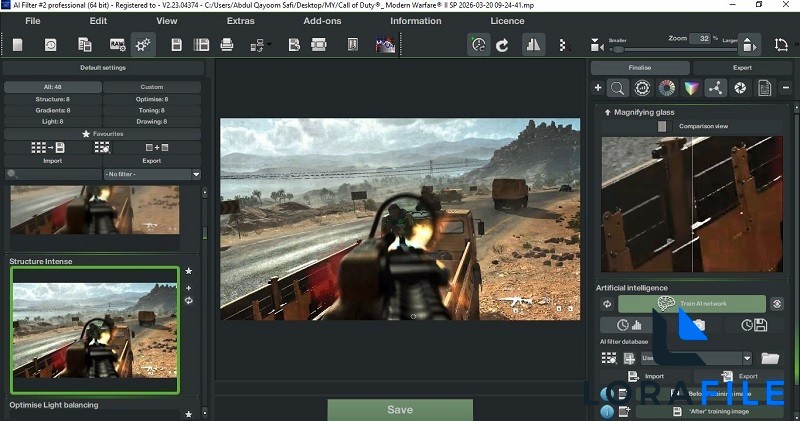This screenshot has height=421, width=800.
Task: Open the AI database folder icon
Action: [x=770, y=358]
